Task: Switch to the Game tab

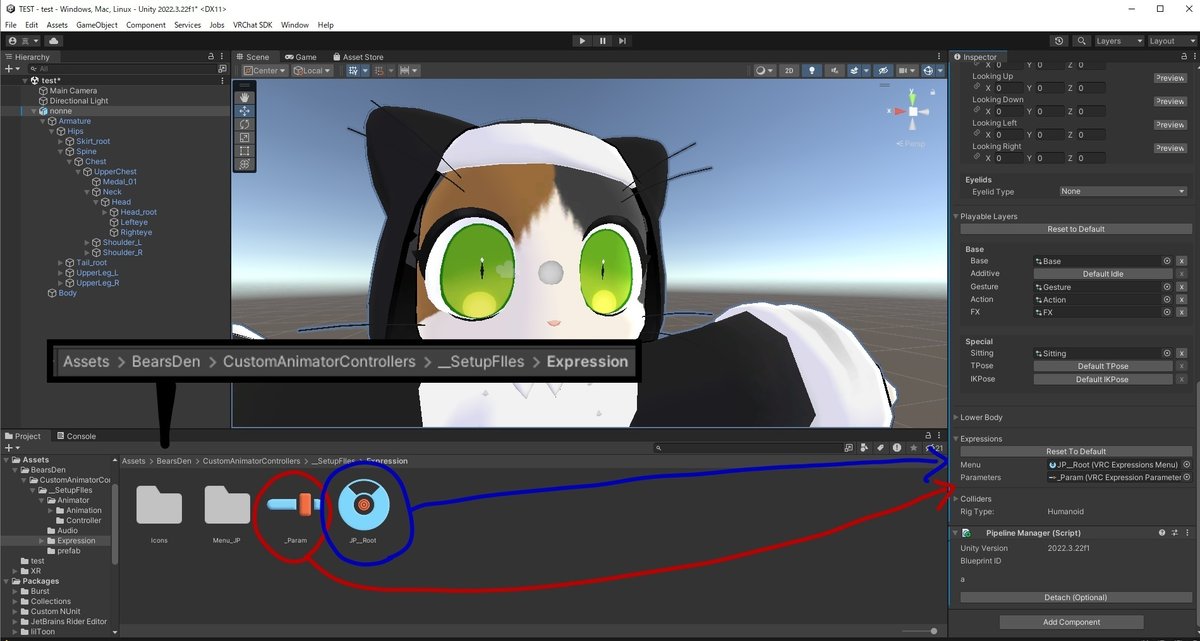Action: point(300,57)
